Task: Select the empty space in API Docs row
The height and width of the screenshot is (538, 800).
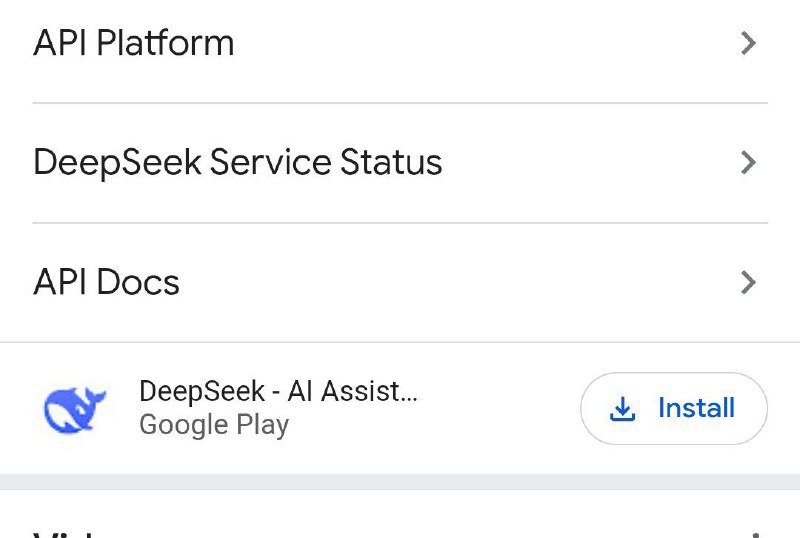Action: coord(459,282)
